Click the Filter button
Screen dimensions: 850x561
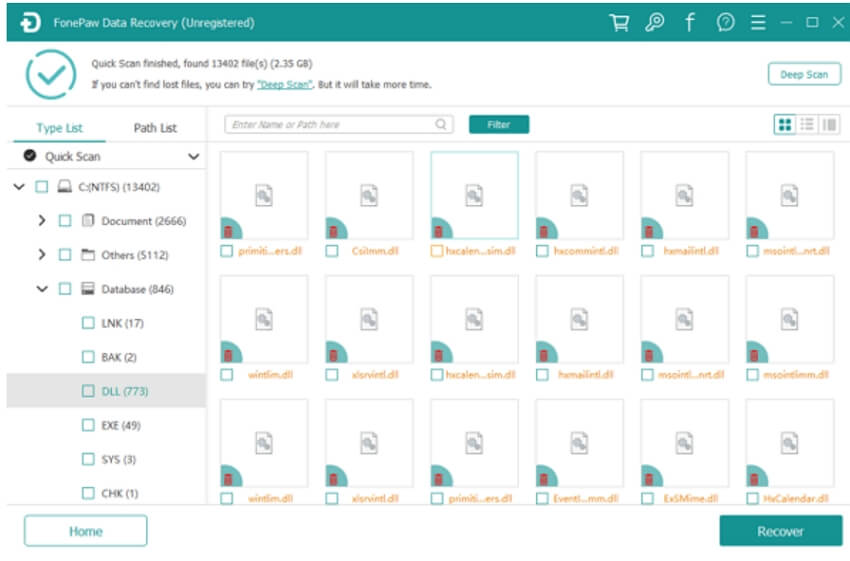tap(499, 125)
